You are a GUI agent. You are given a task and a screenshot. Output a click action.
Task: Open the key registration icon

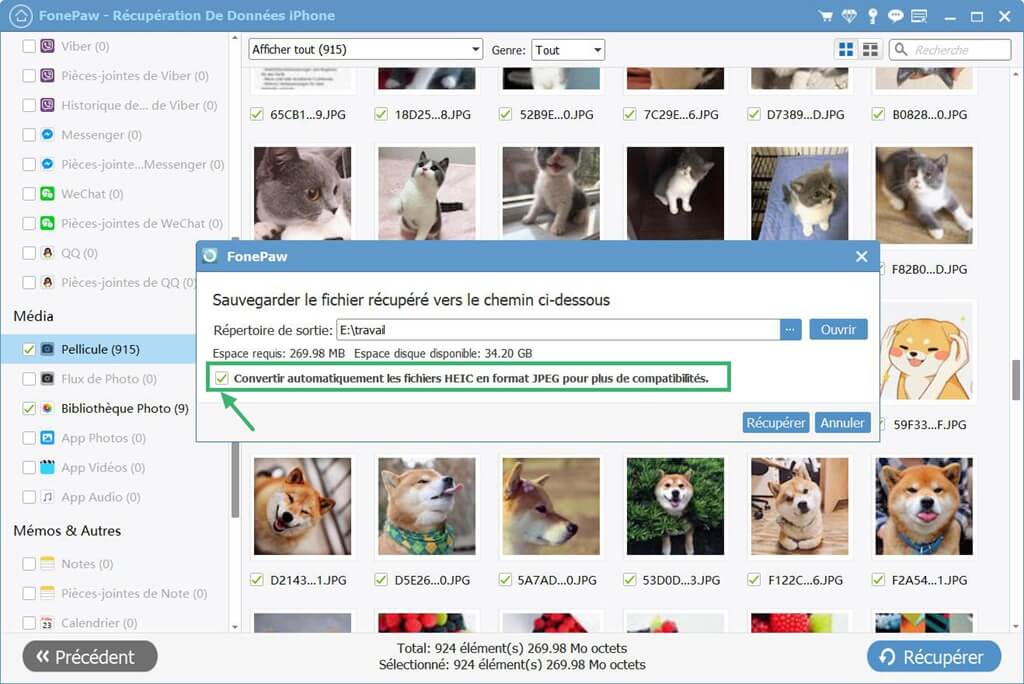pyautogui.click(x=872, y=16)
